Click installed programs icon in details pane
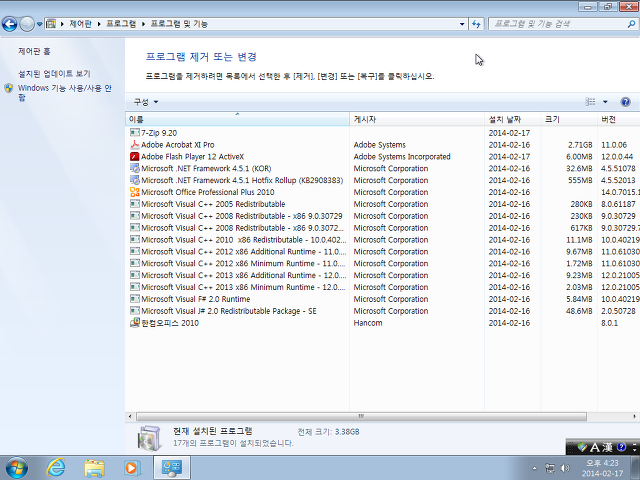 pos(150,438)
